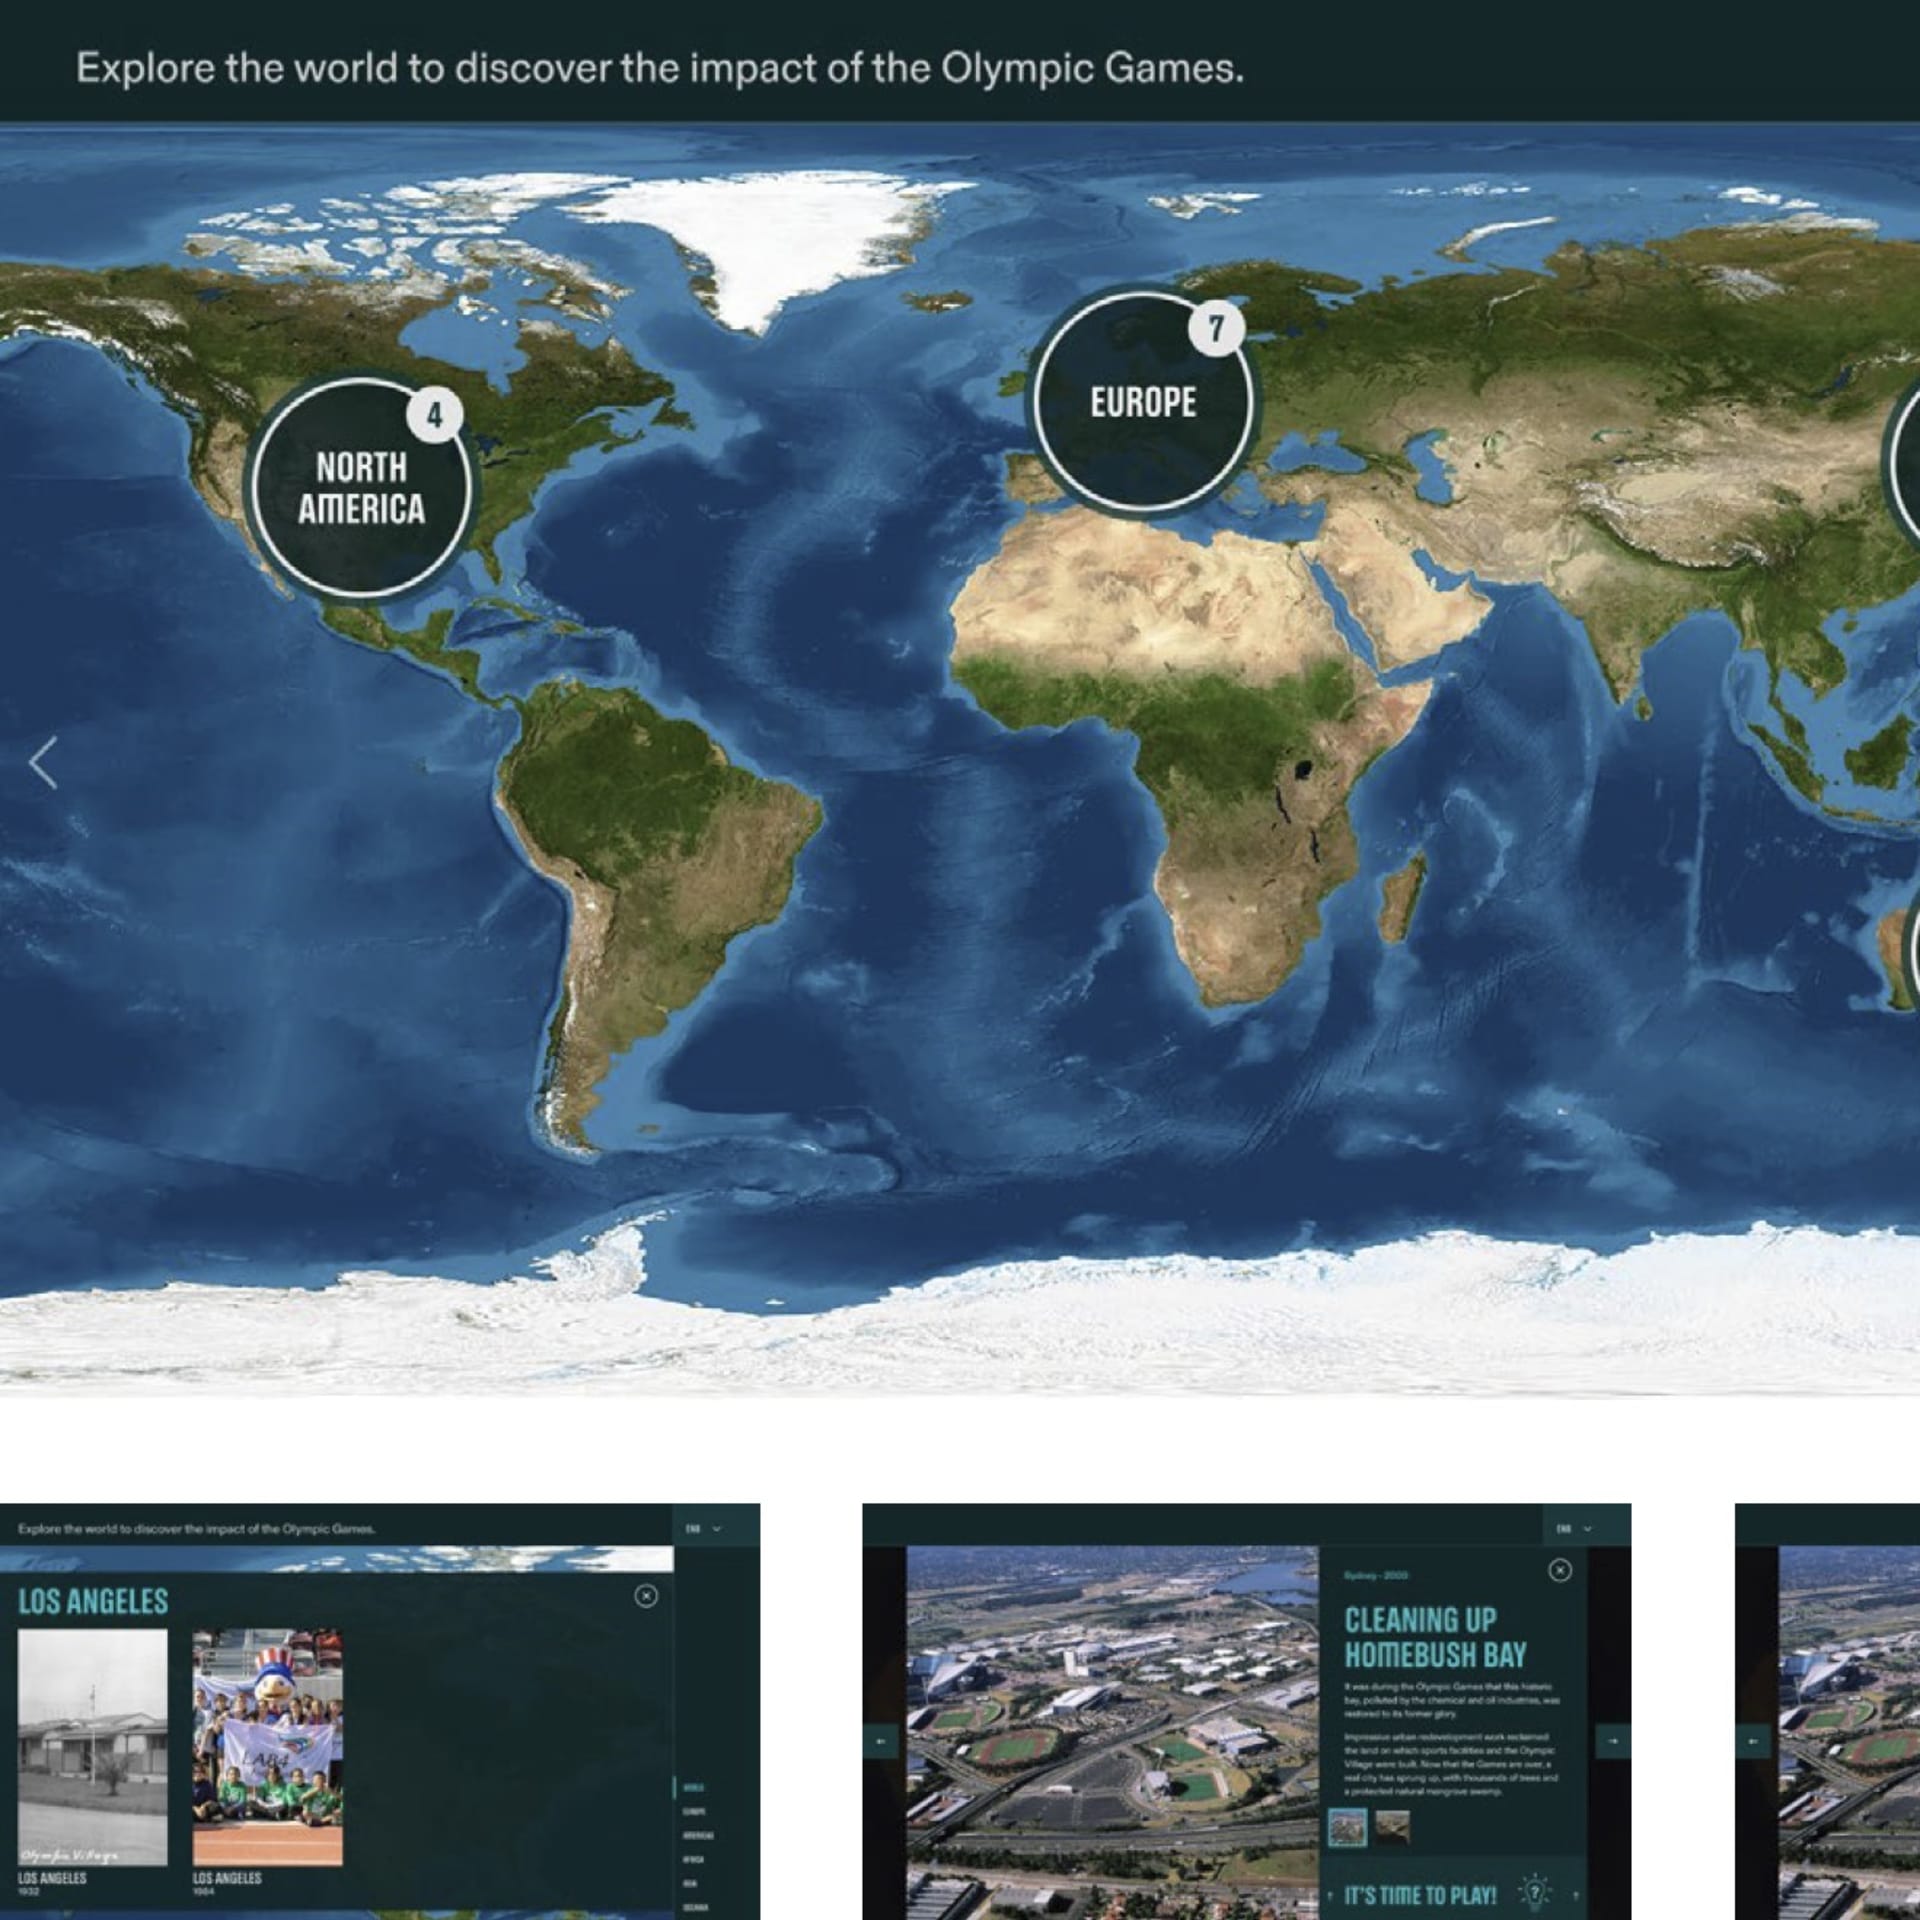Open language dropdown in Los Angeles screen
Screen dimensions: 1920x1920
pyautogui.click(x=704, y=1529)
